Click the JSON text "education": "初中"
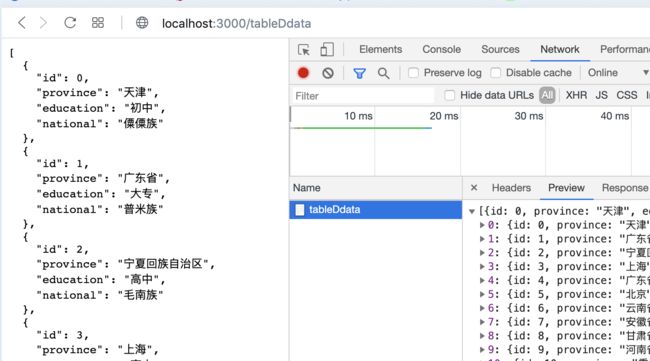This screenshot has width=650, height=361. click(x=101, y=108)
